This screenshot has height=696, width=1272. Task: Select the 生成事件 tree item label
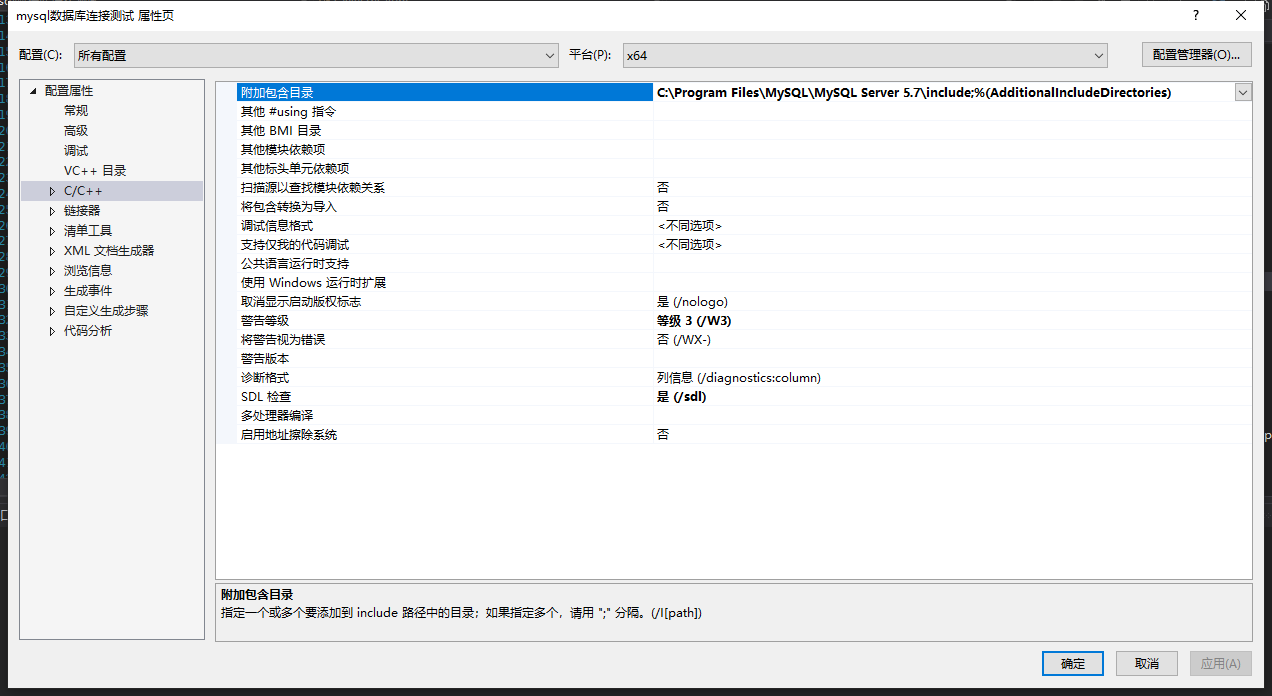pos(88,290)
